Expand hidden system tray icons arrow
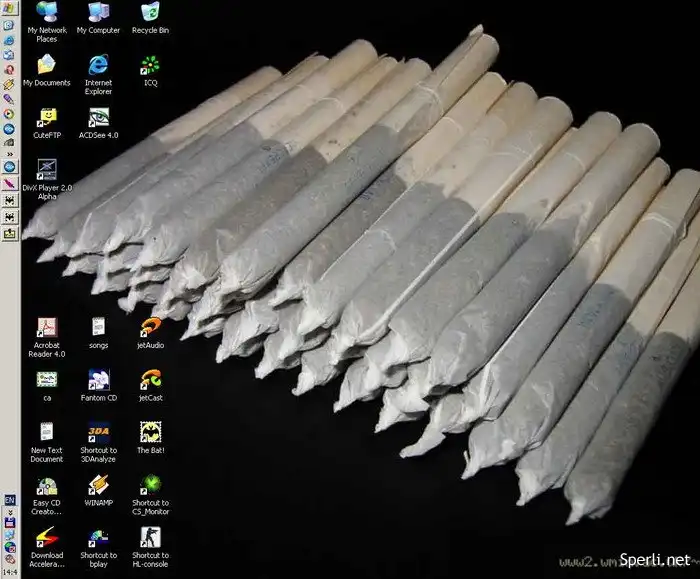This screenshot has width=700, height=579. (10, 510)
